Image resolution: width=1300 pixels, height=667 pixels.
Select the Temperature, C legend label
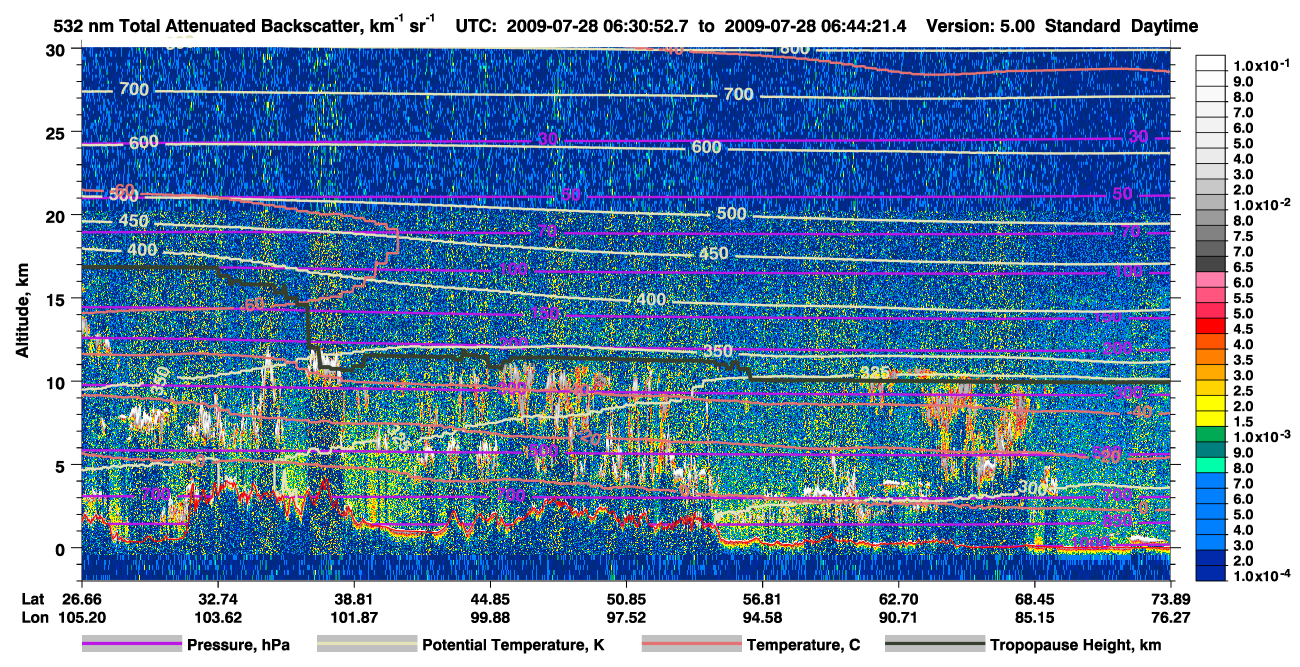(x=803, y=646)
